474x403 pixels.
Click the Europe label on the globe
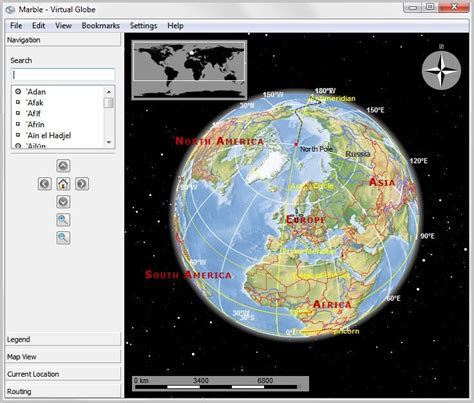pyautogui.click(x=306, y=219)
